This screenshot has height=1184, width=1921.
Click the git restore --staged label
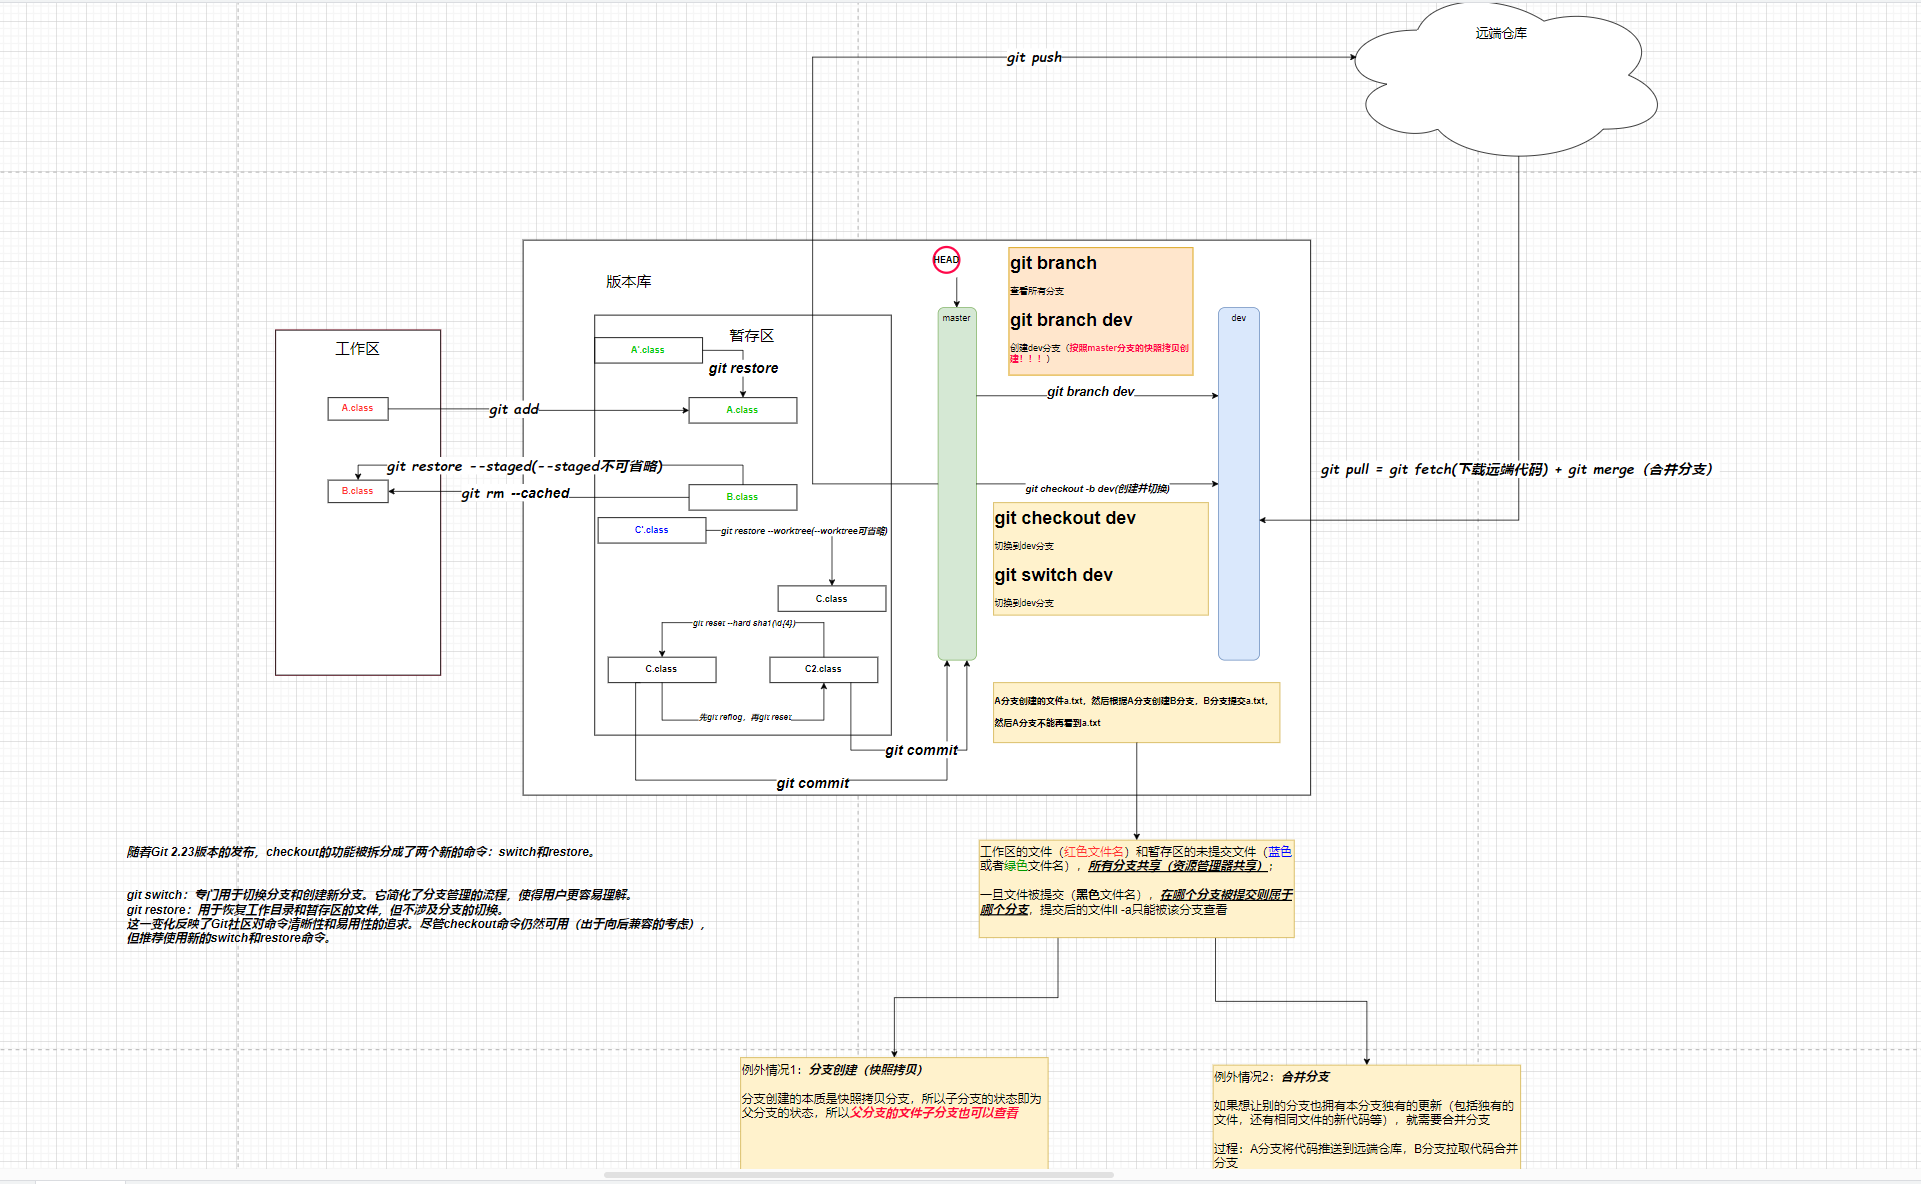[x=525, y=466]
